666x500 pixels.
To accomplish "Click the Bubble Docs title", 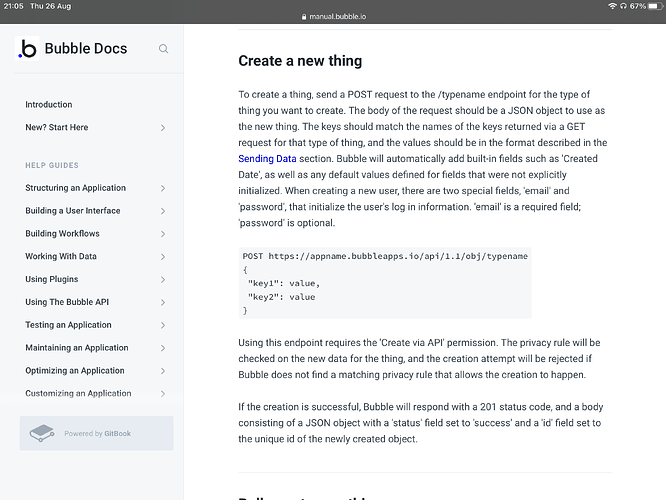I will point(86,48).
